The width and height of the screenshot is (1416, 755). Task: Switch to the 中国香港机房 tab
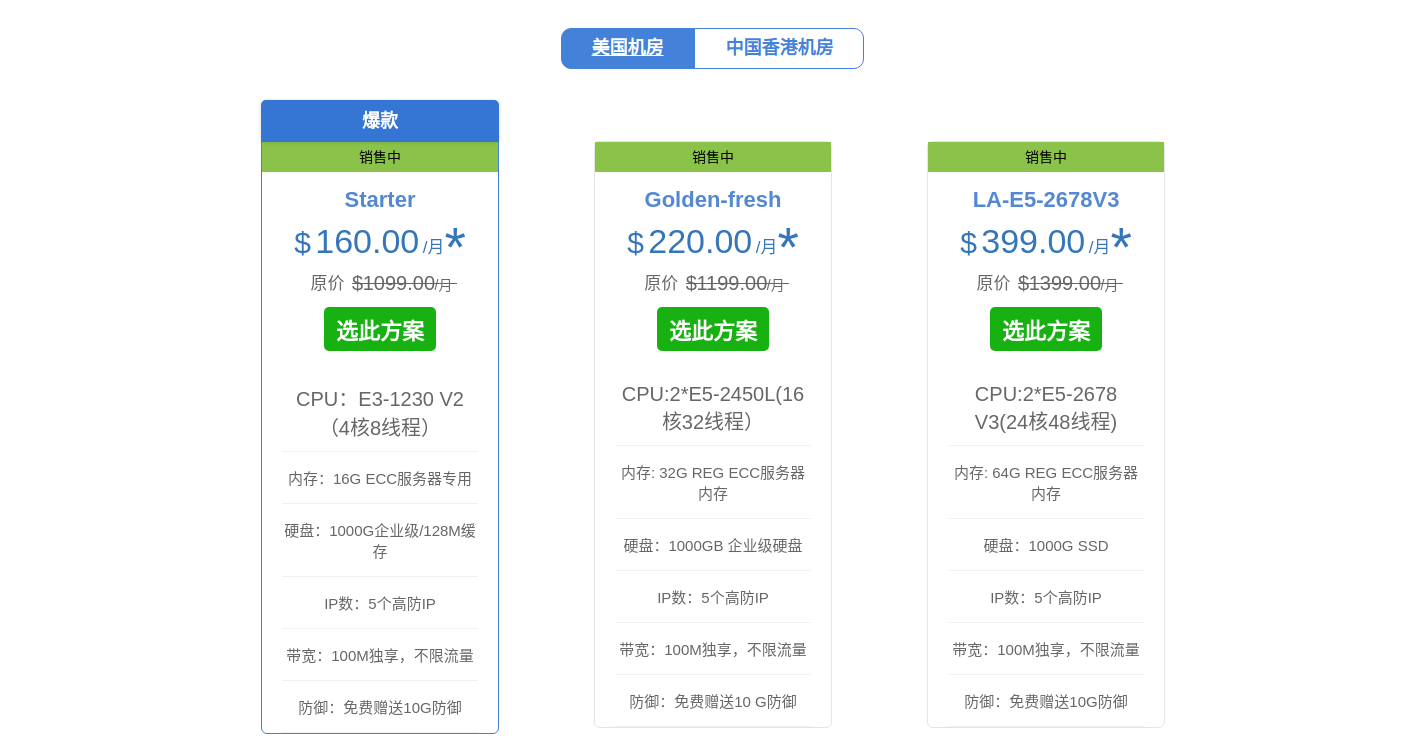coord(779,48)
